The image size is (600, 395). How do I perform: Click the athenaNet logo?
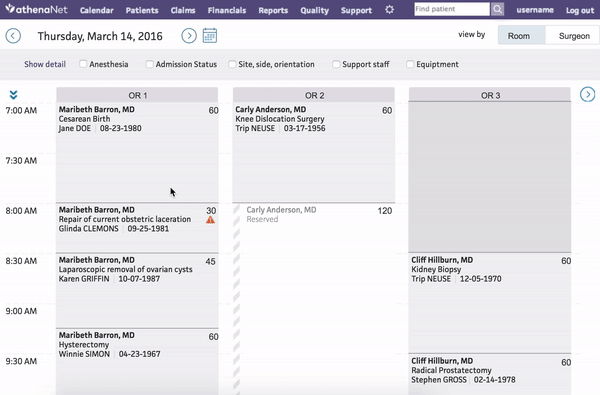point(37,9)
